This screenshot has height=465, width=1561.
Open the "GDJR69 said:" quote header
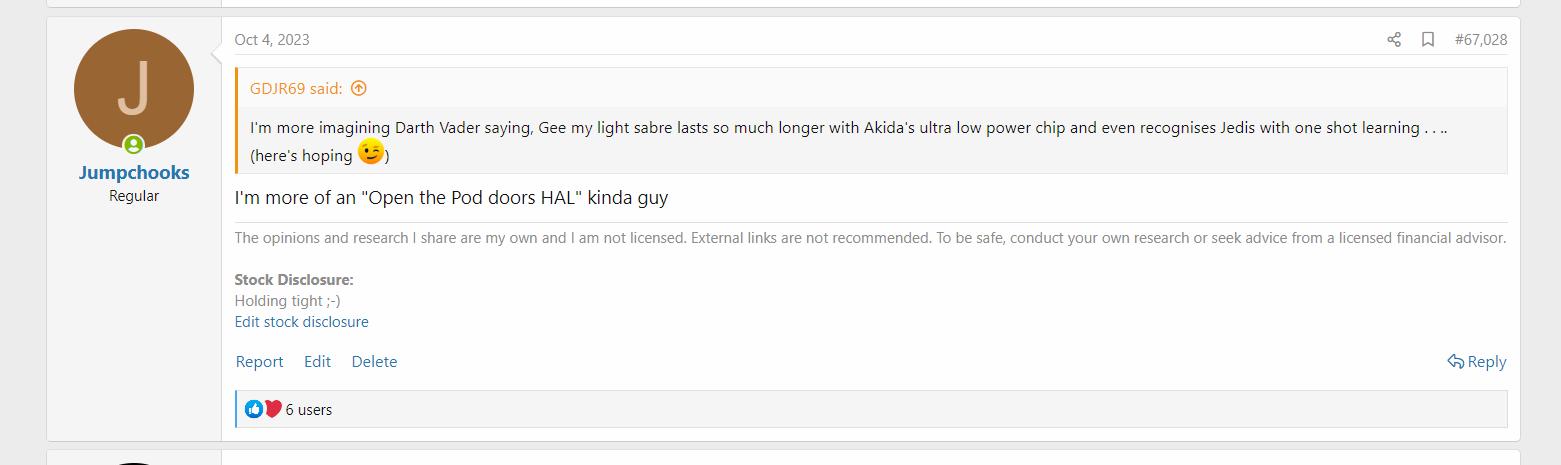click(296, 88)
